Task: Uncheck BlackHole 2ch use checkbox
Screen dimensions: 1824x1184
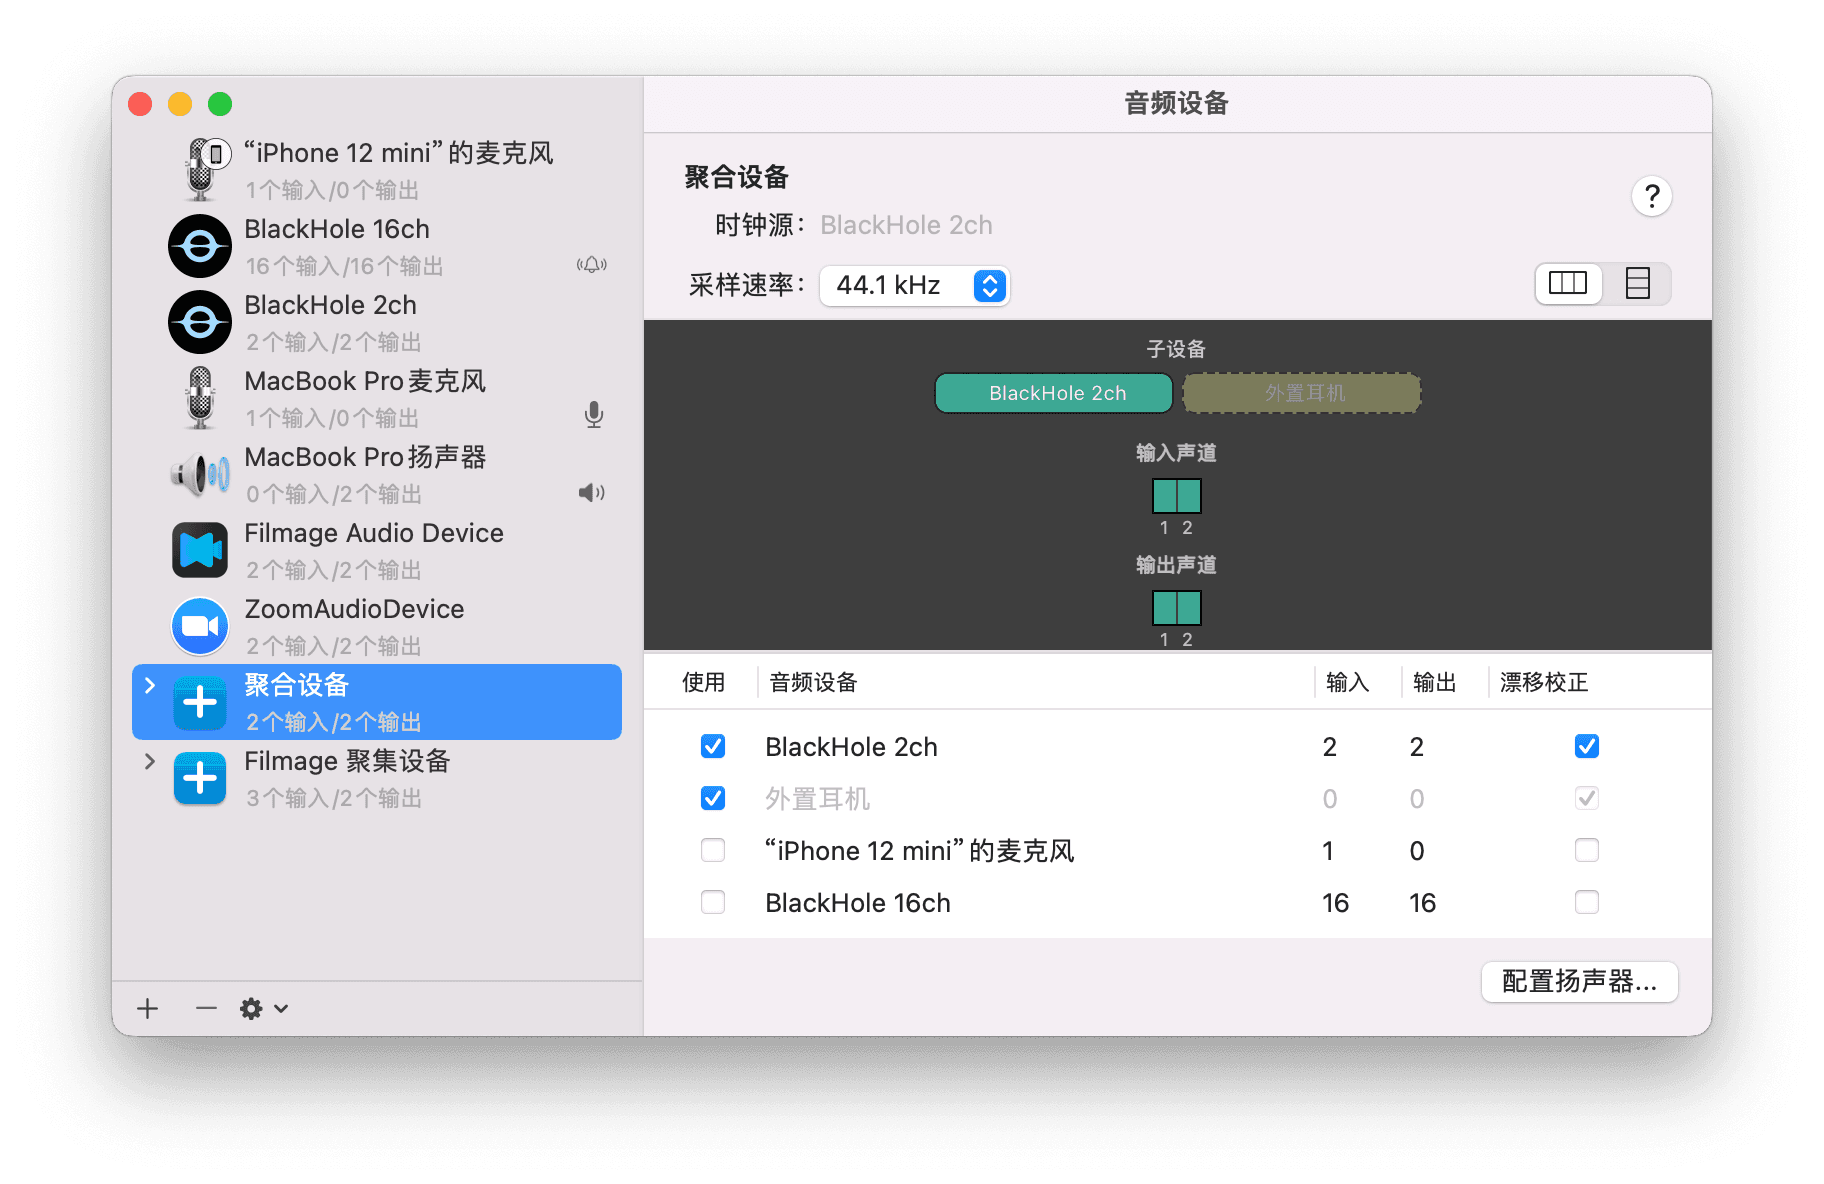Action: 713,746
